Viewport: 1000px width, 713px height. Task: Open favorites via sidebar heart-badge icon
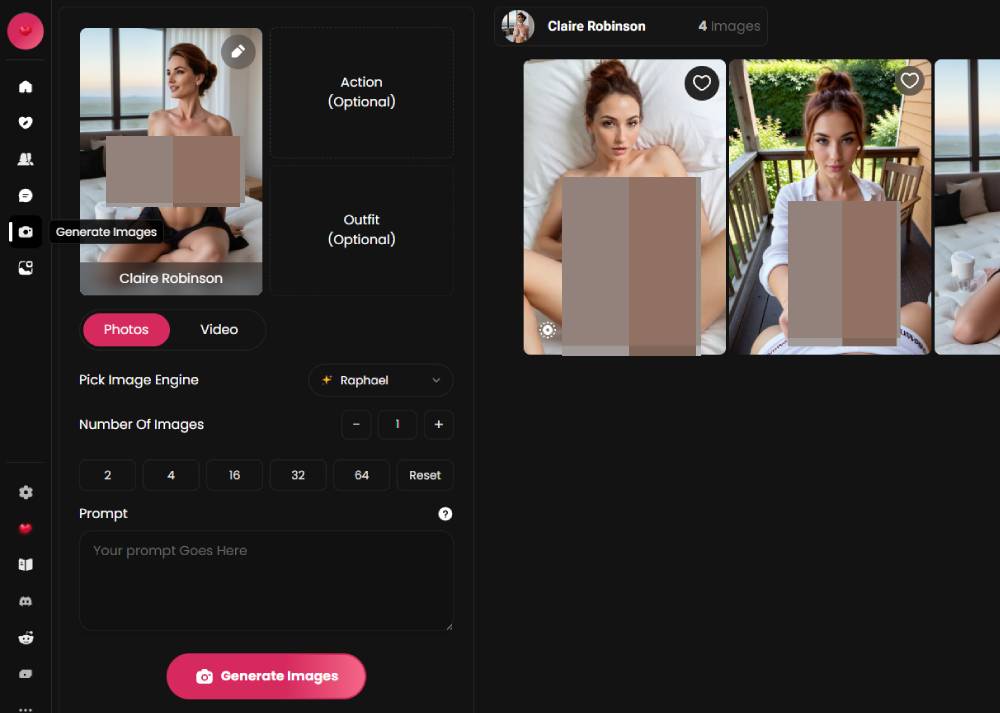(26, 122)
